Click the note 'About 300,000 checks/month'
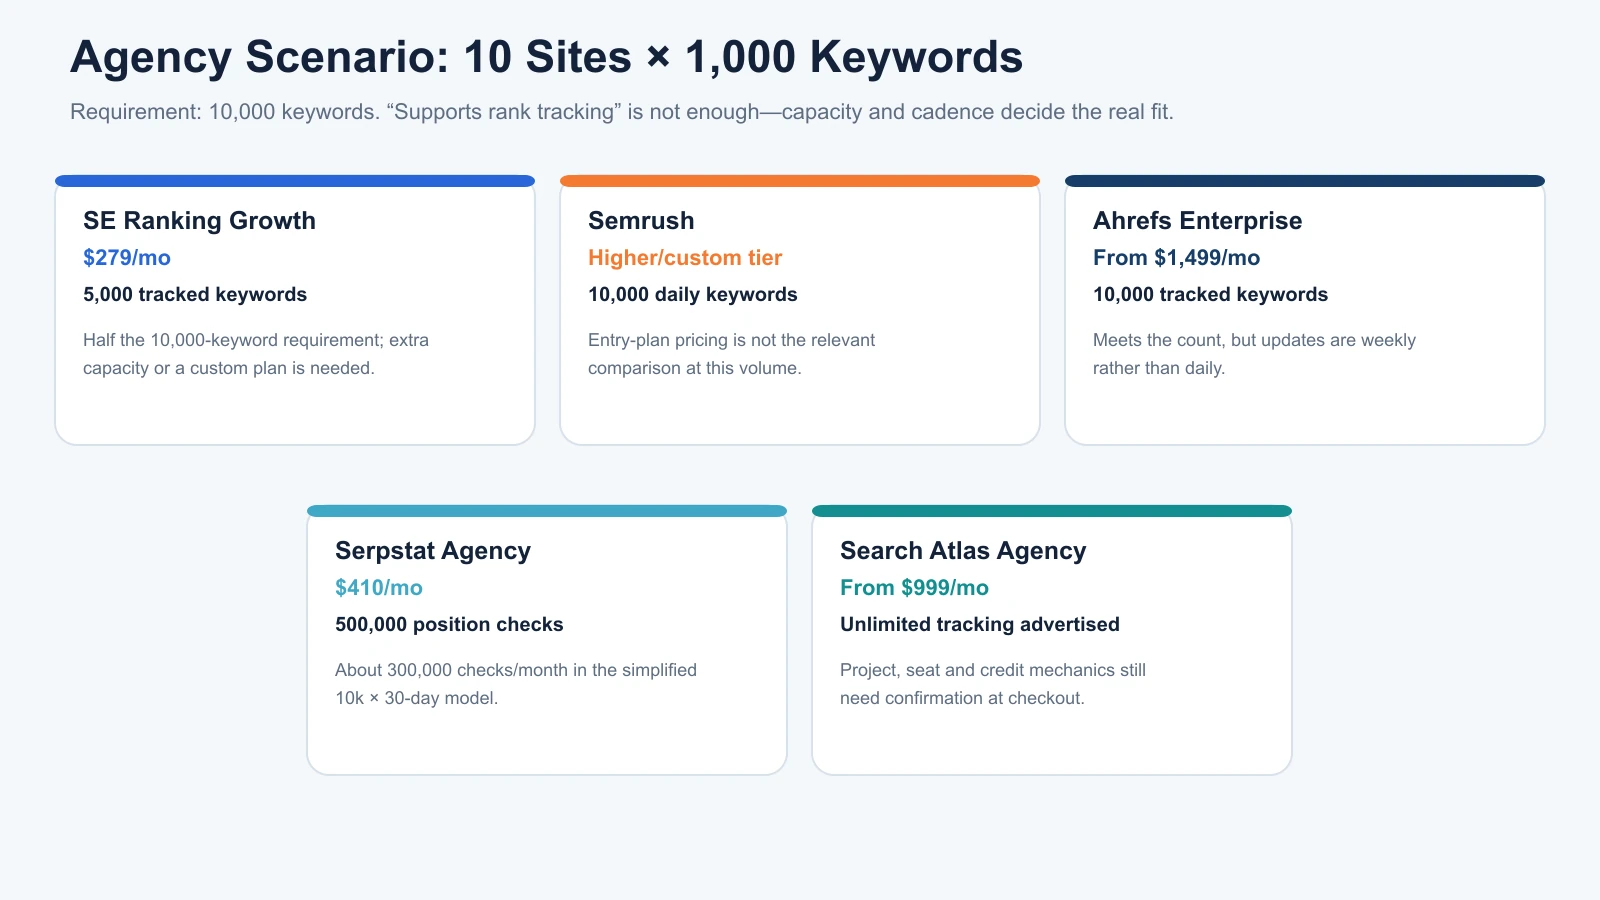Screen dimensions: 1600x900 [x=516, y=684]
